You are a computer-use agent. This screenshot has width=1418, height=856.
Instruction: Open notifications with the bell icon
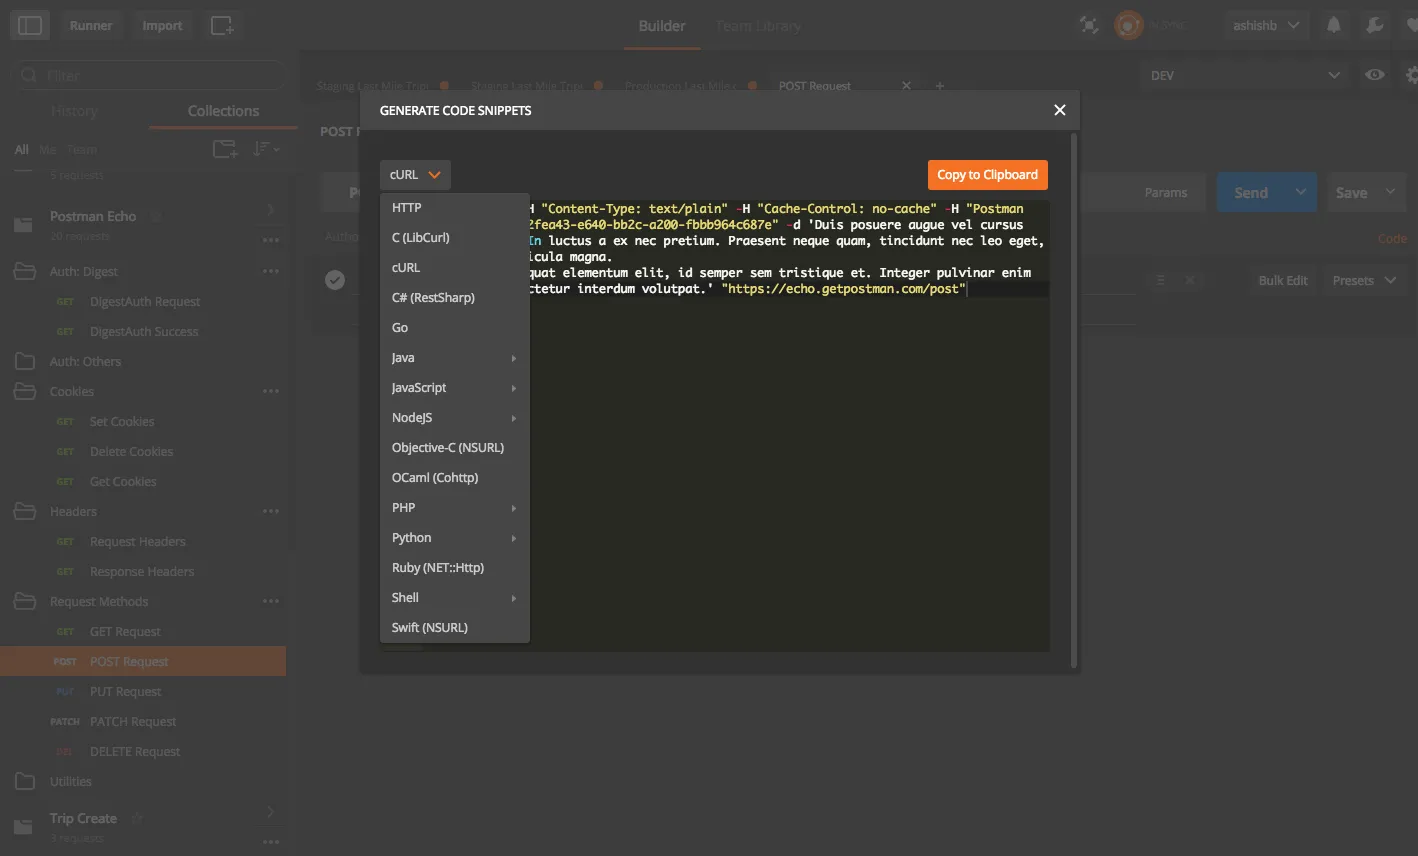(x=1333, y=26)
